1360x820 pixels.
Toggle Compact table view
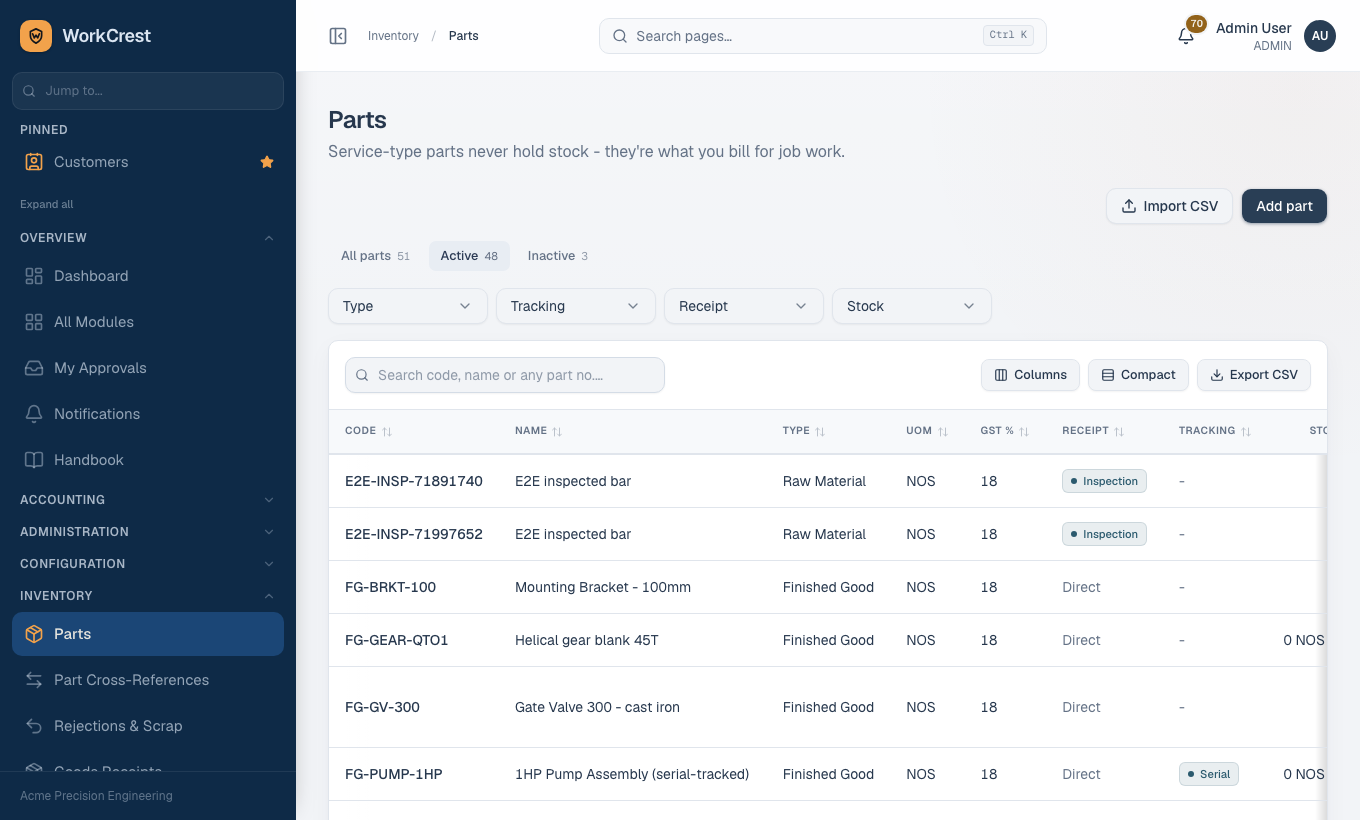(x=1138, y=375)
